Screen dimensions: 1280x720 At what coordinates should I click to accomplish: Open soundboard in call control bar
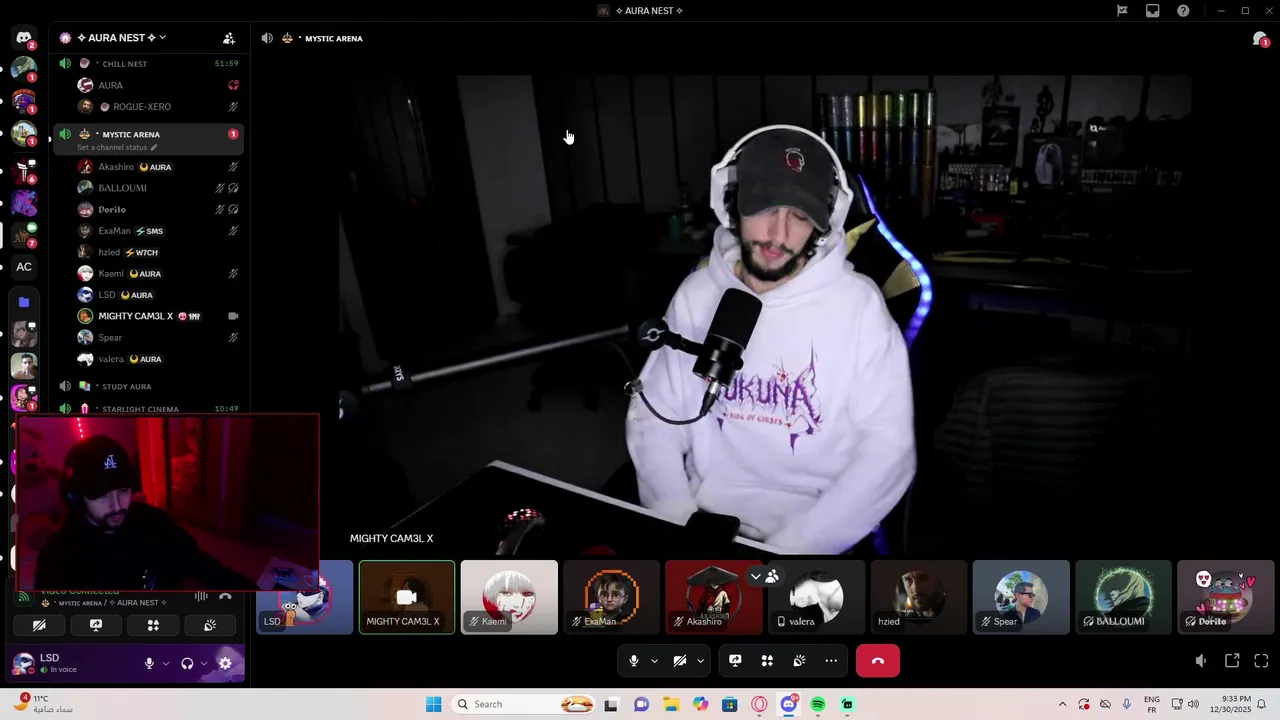tap(799, 661)
